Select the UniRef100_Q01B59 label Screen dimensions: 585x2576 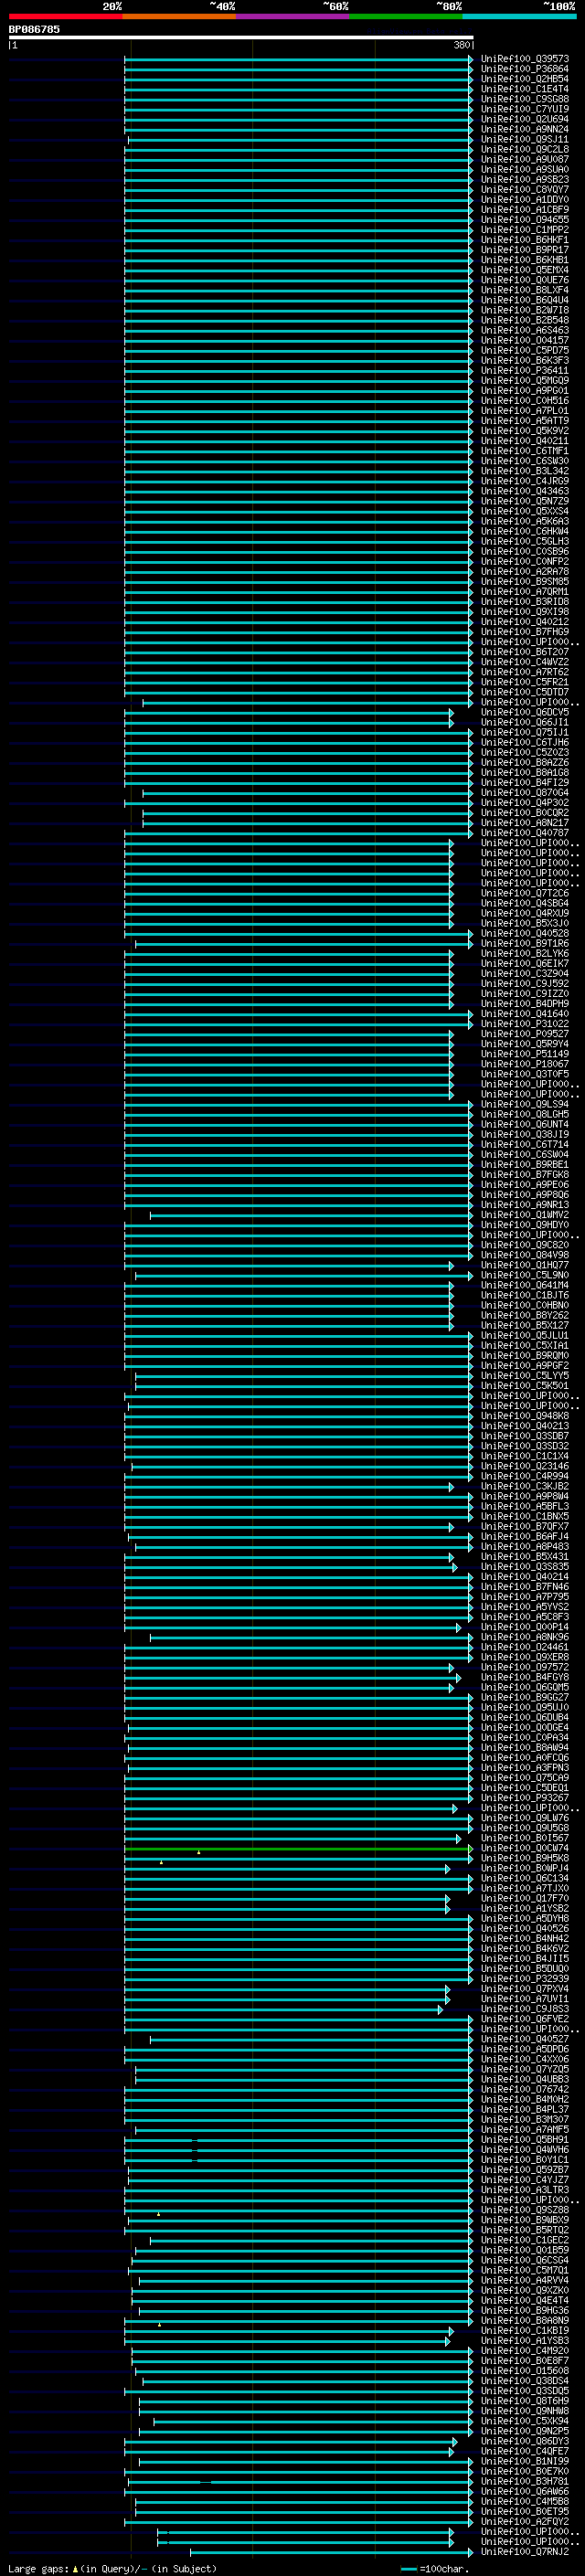525,2251
